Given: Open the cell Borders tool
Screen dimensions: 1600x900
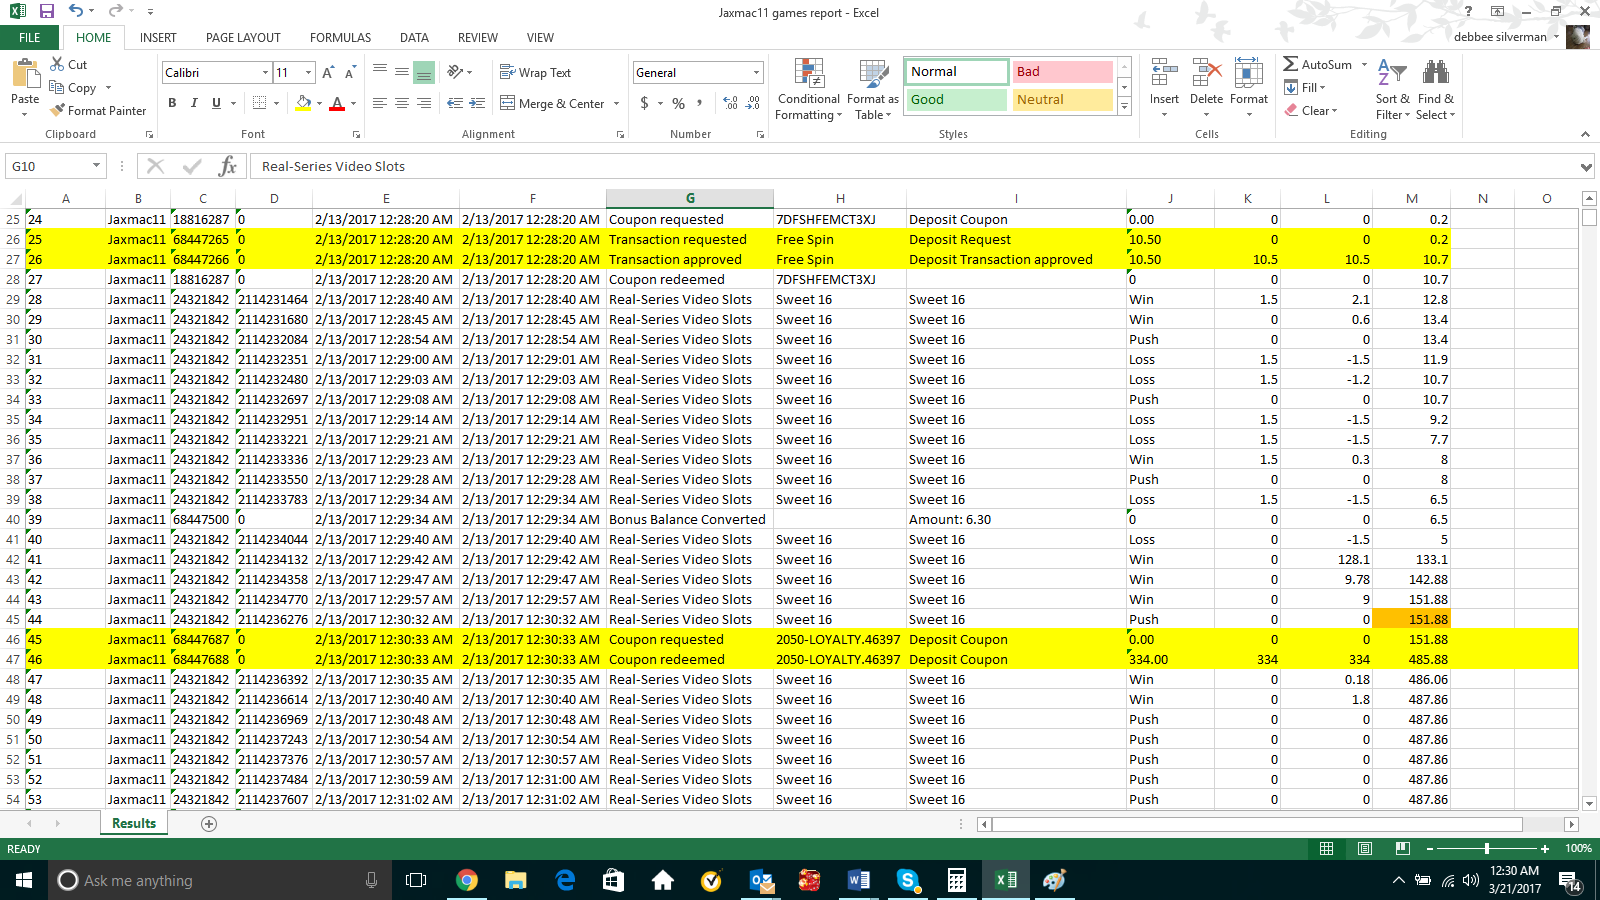Looking at the screenshot, I should coord(259,103).
